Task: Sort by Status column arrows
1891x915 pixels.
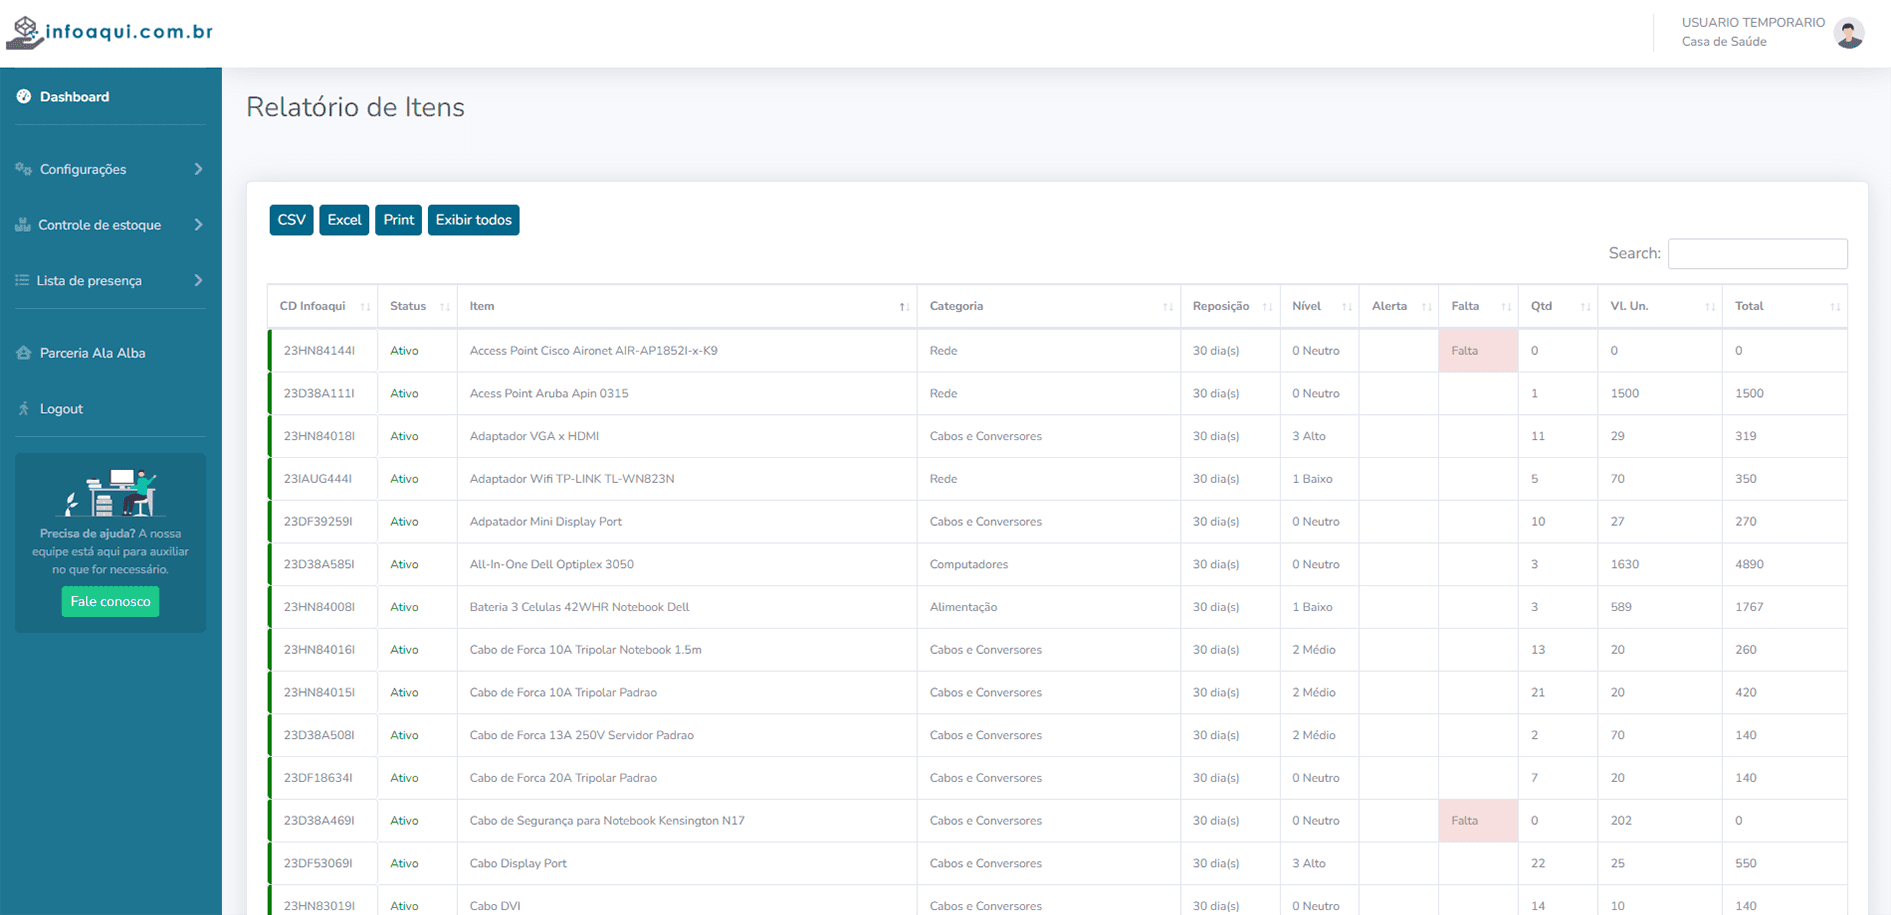Action: (445, 307)
